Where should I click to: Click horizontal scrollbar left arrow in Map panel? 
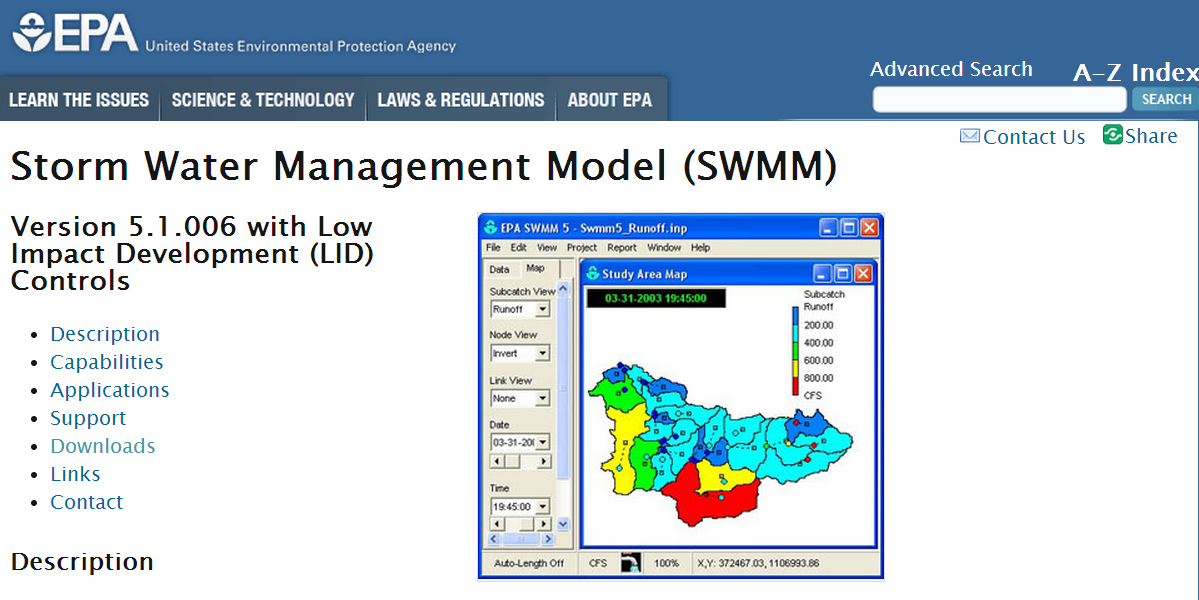click(x=493, y=539)
